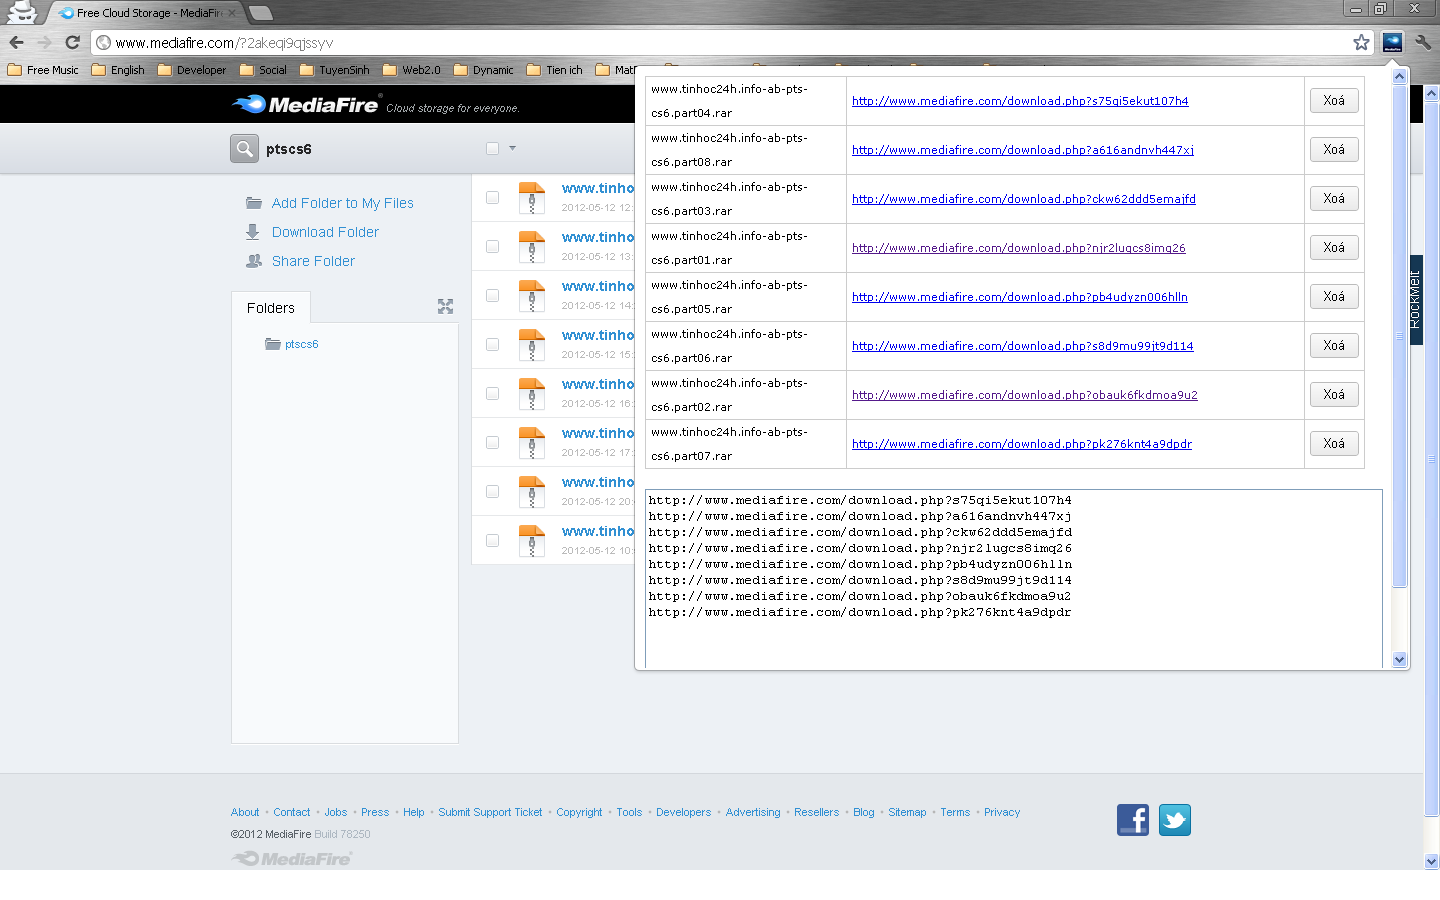Check the file row dated 2012-05-12 13
The image size is (1440, 900).
(x=492, y=246)
